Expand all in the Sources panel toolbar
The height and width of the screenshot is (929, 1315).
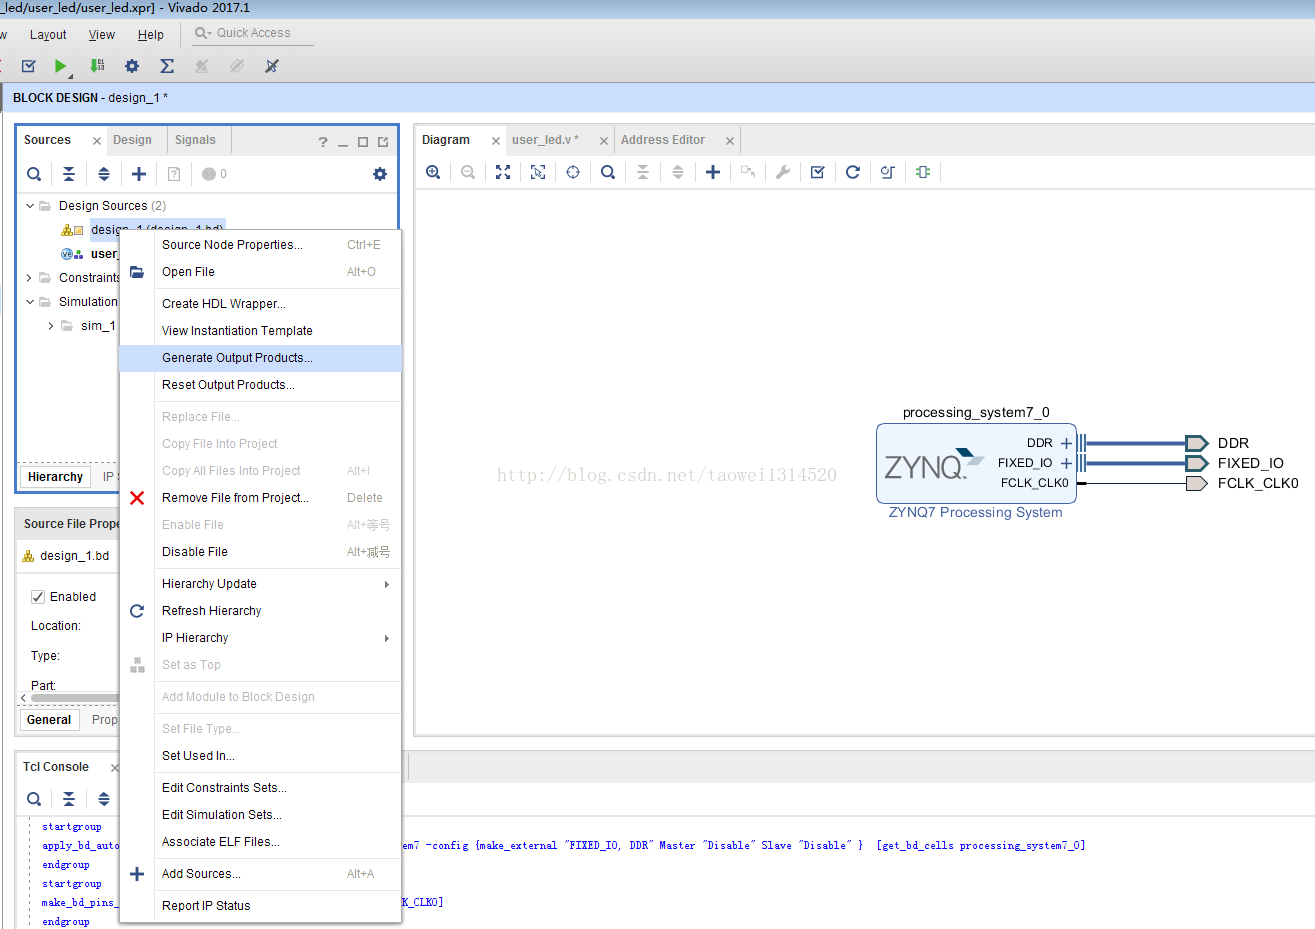[x=104, y=174]
